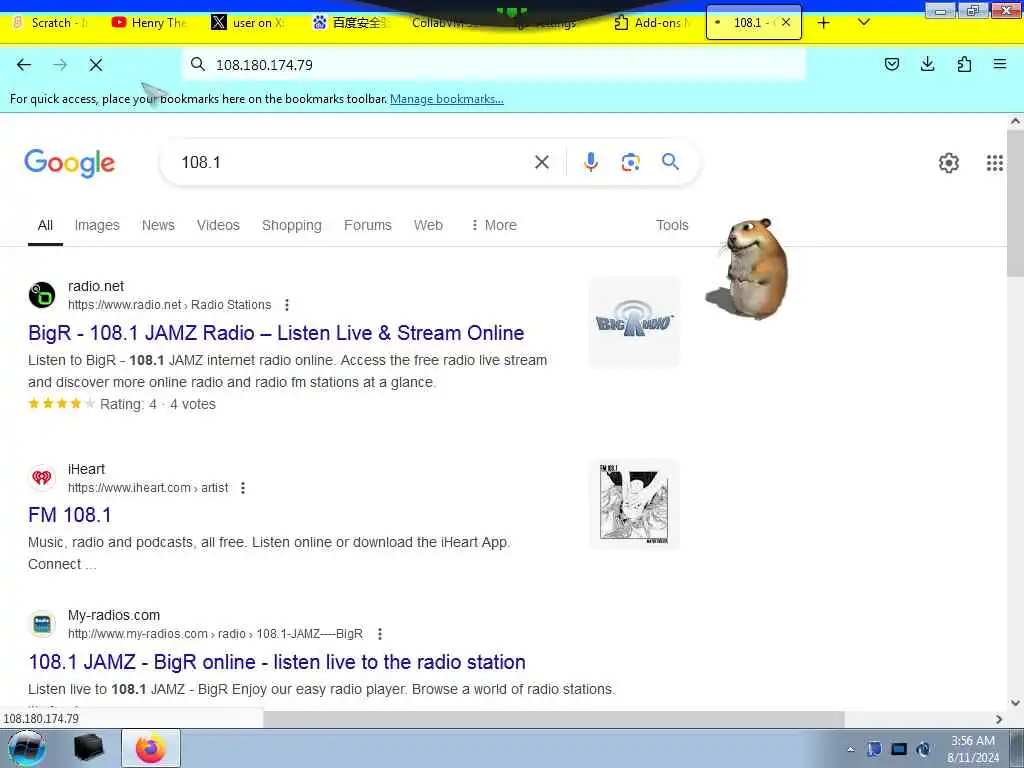Clear the Google search query
This screenshot has height=768, width=1024.
541,162
